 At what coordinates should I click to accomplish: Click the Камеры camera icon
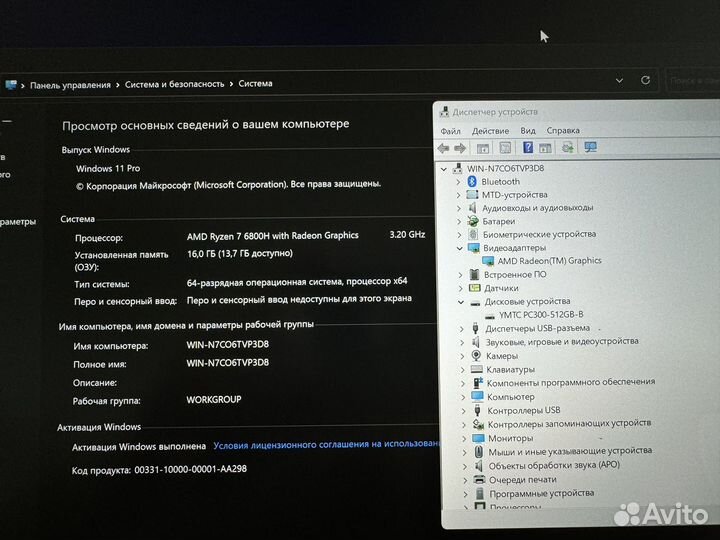tap(477, 355)
